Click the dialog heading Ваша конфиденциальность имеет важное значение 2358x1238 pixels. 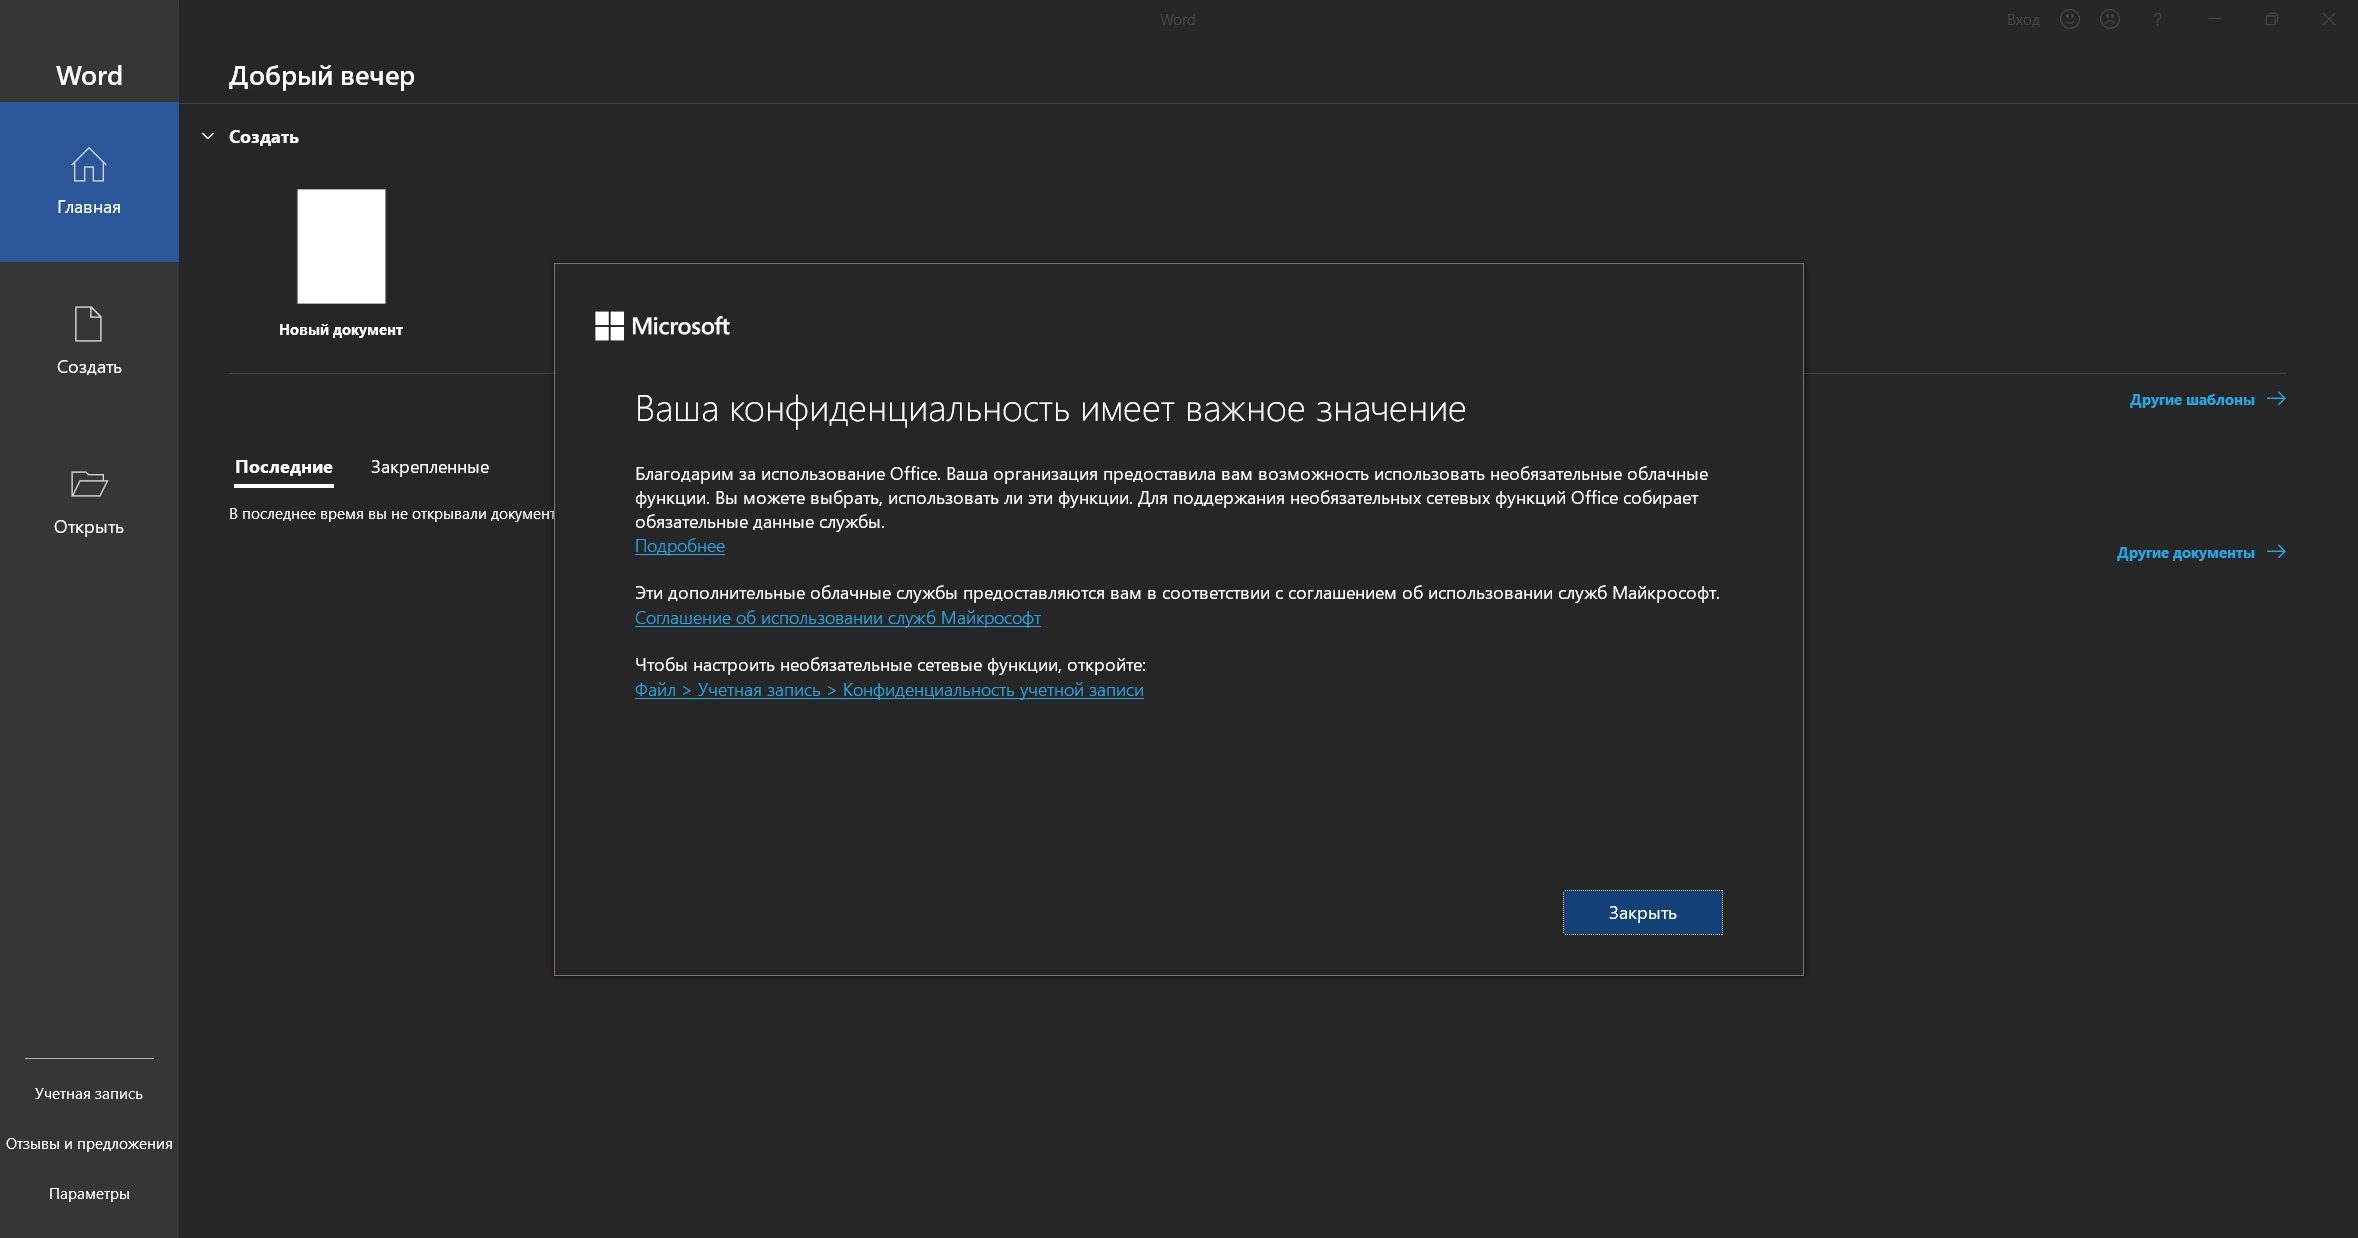[x=1051, y=409]
